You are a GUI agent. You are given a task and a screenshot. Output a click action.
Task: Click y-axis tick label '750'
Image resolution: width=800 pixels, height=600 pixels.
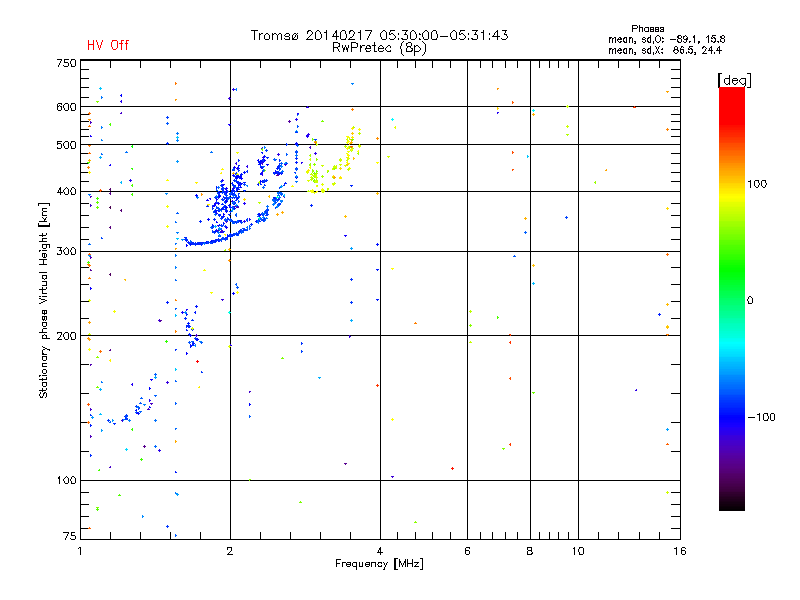pos(66,63)
